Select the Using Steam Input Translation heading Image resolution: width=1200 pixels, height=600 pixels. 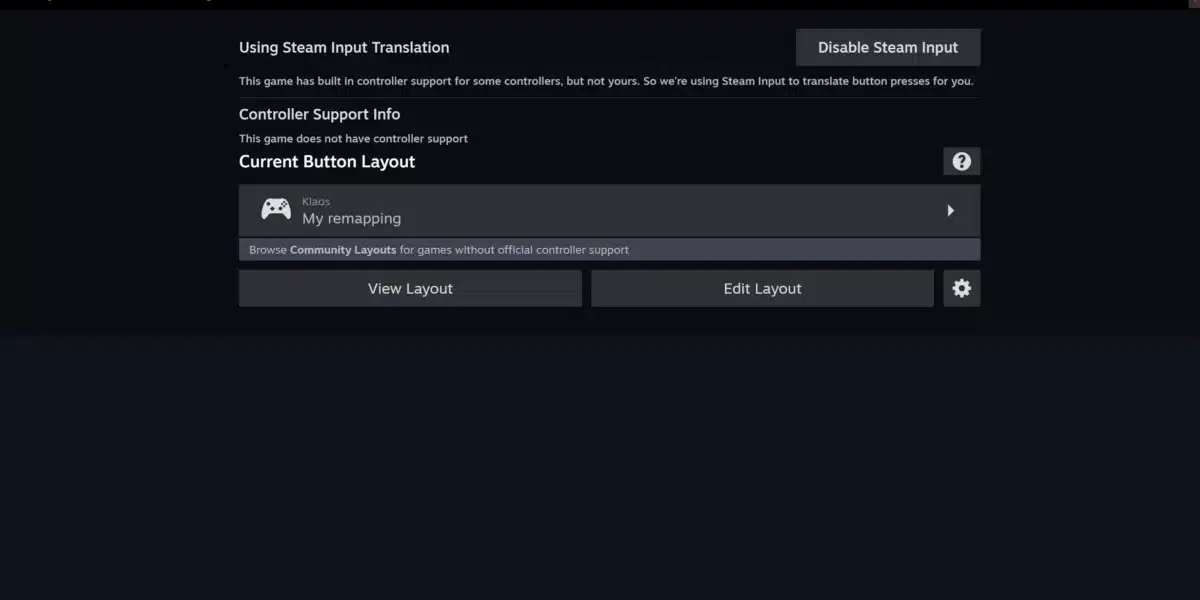[x=344, y=47]
